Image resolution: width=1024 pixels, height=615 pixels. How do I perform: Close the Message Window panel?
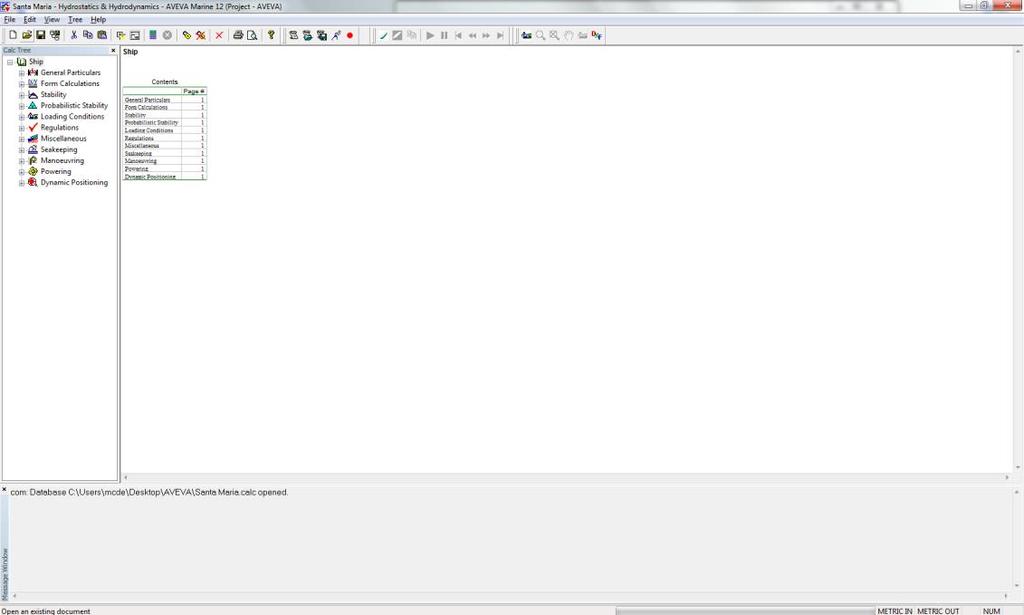(x=4, y=489)
